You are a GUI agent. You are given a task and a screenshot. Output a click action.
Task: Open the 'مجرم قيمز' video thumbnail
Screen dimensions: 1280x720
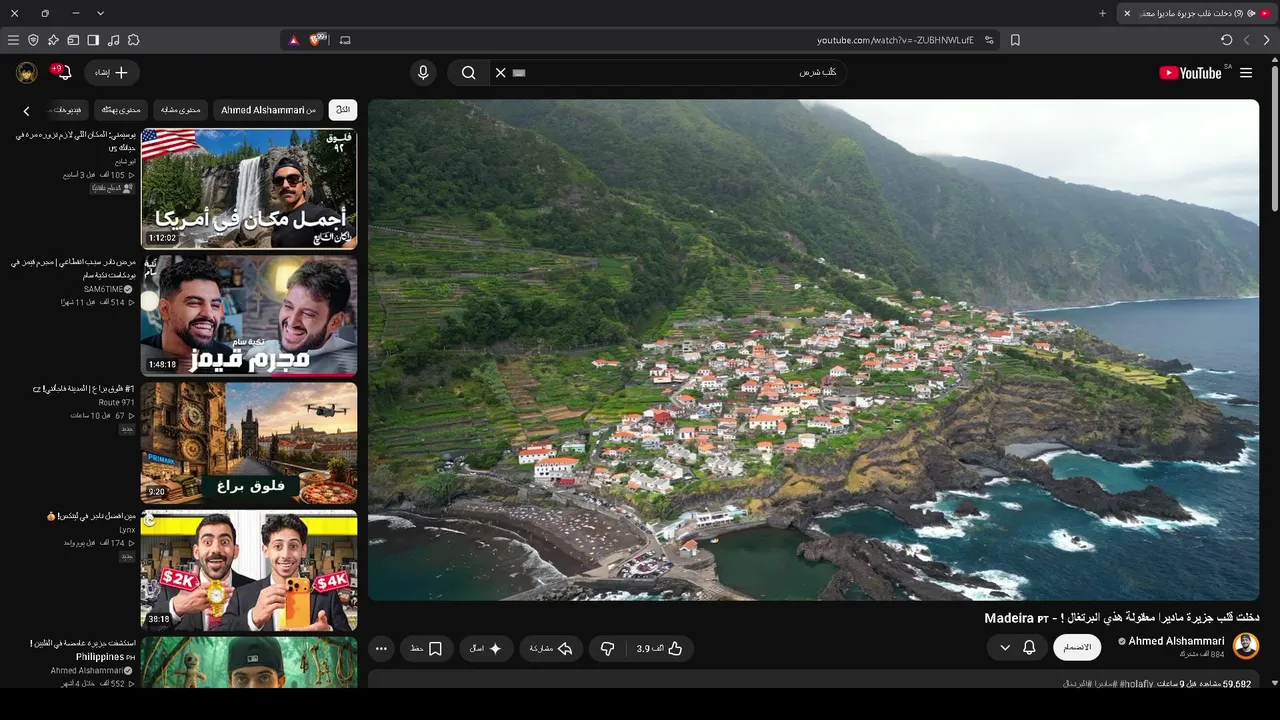[249, 316]
